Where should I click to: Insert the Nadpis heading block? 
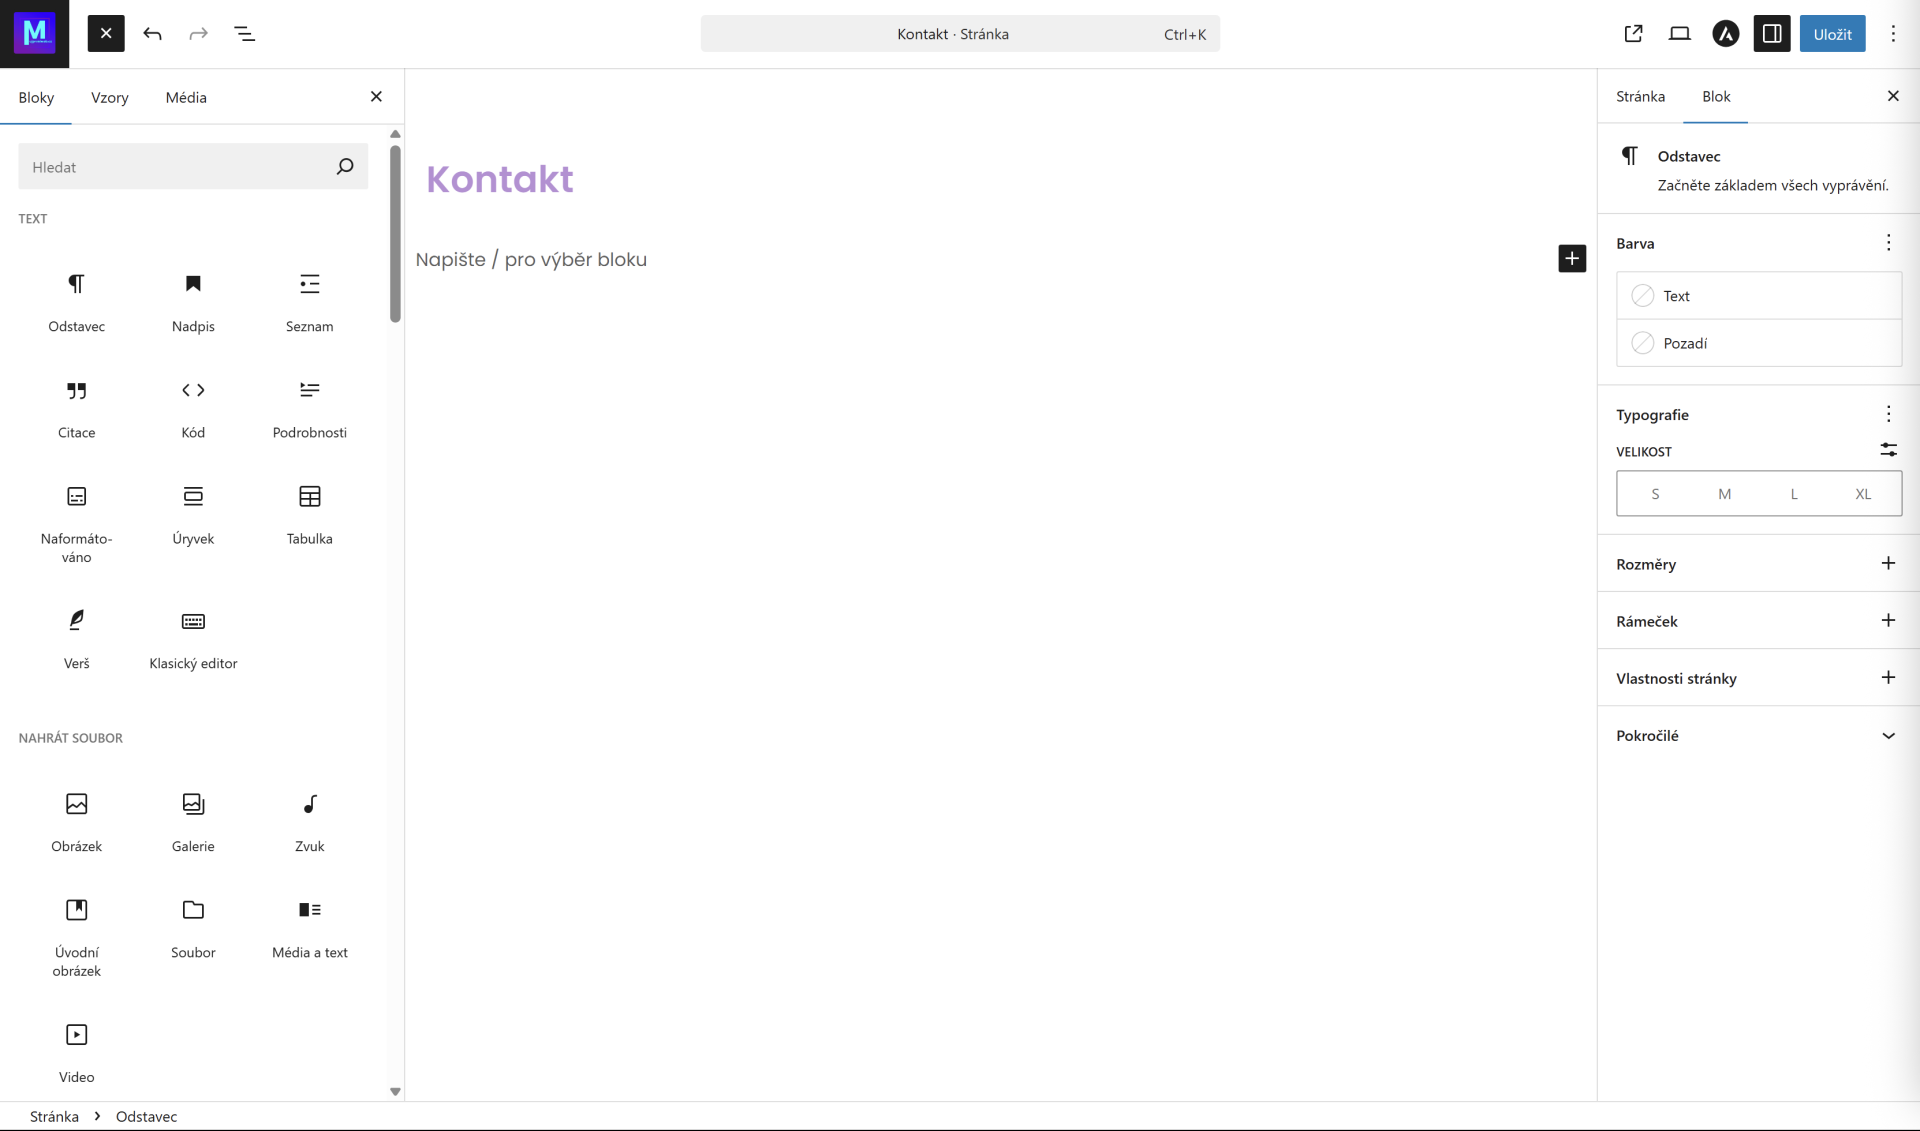[193, 300]
